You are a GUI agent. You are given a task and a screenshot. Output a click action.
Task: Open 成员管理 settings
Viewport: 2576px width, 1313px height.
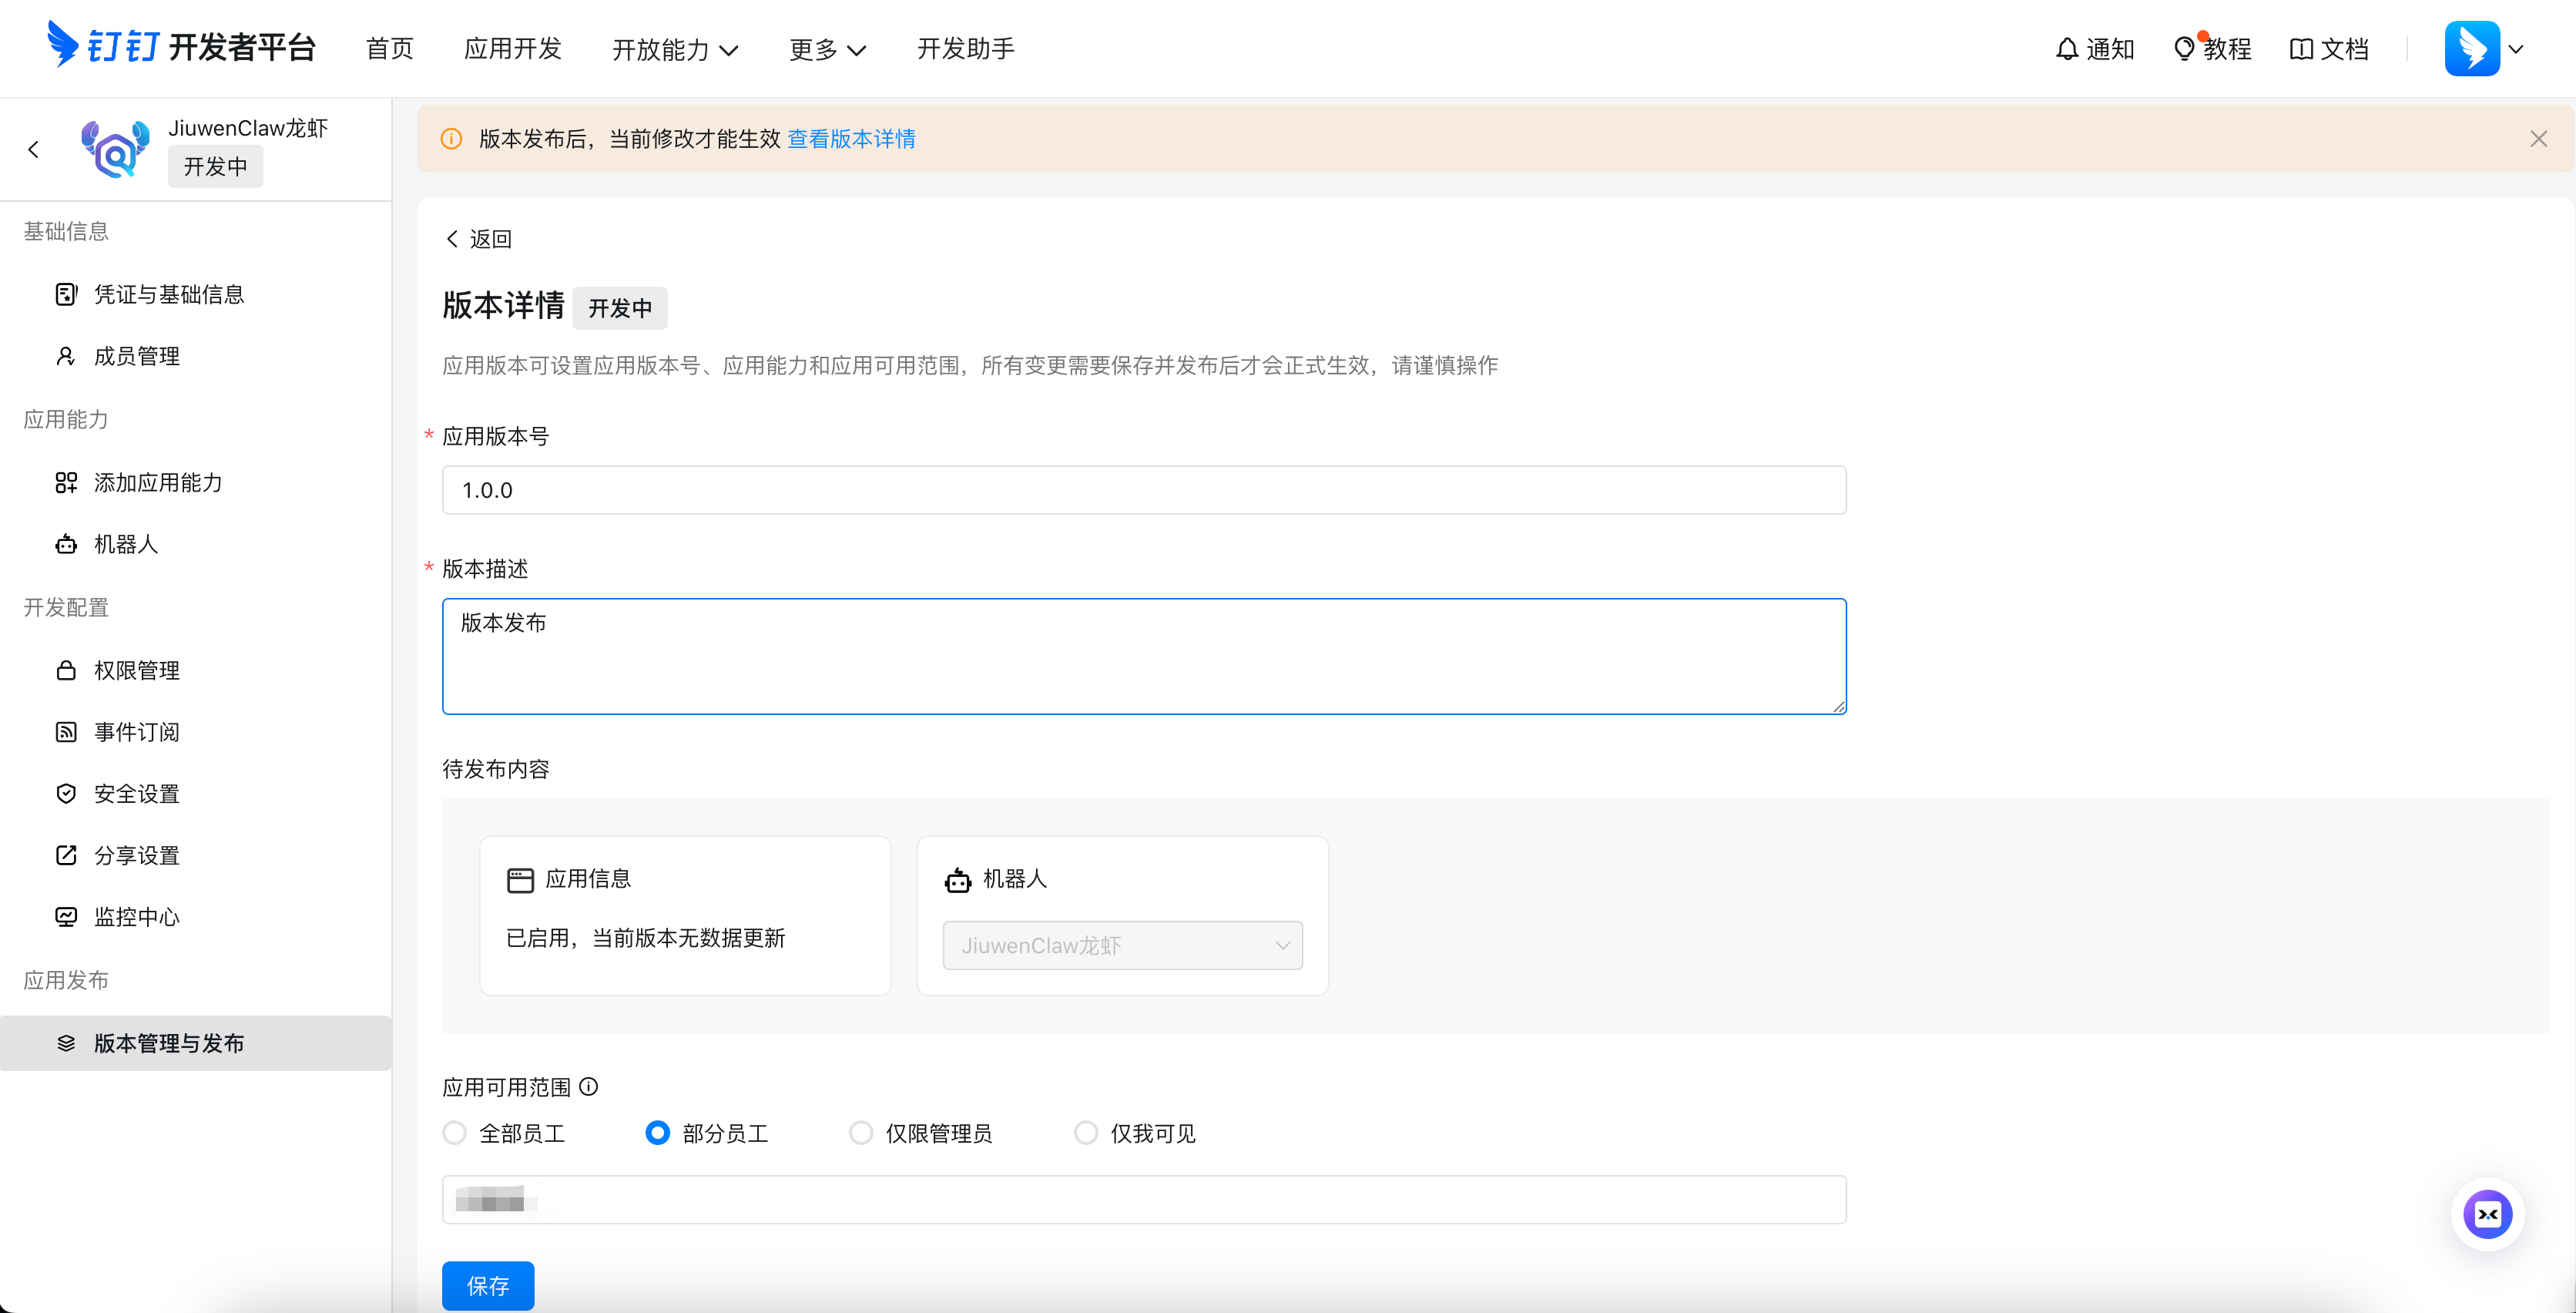click(x=137, y=356)
